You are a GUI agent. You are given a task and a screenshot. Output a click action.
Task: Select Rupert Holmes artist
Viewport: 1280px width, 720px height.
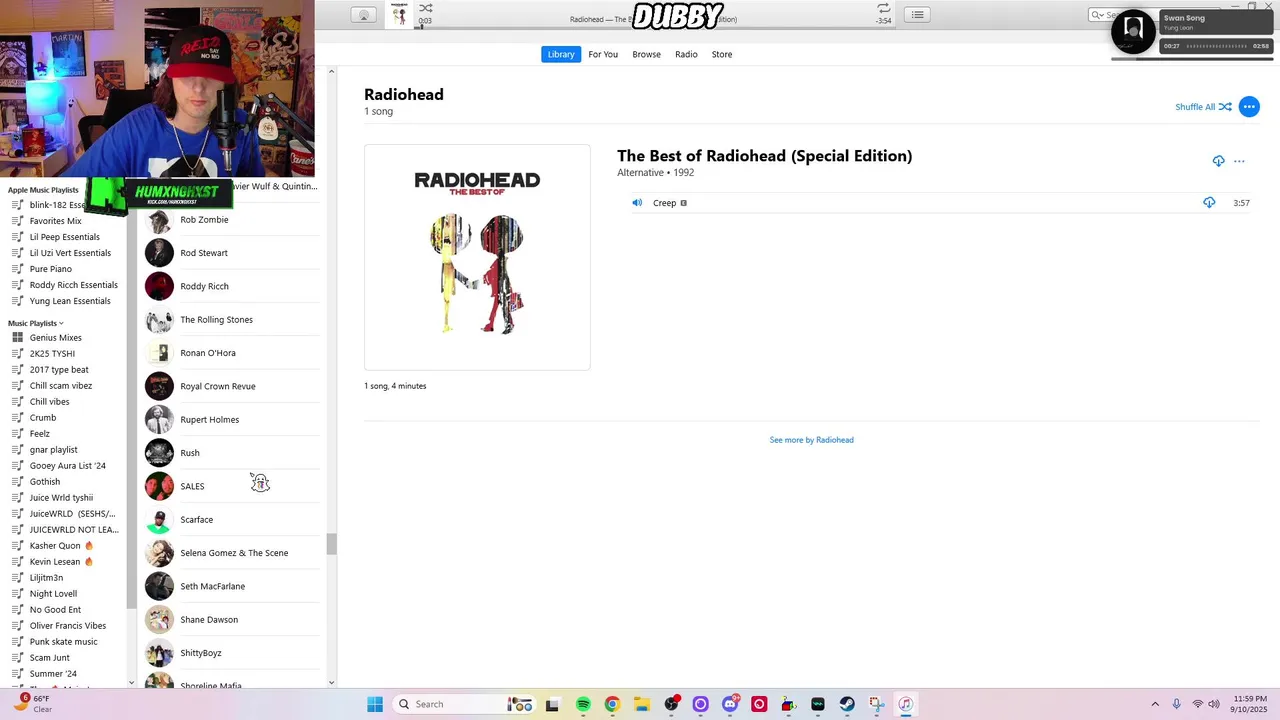tap(232, 420)
